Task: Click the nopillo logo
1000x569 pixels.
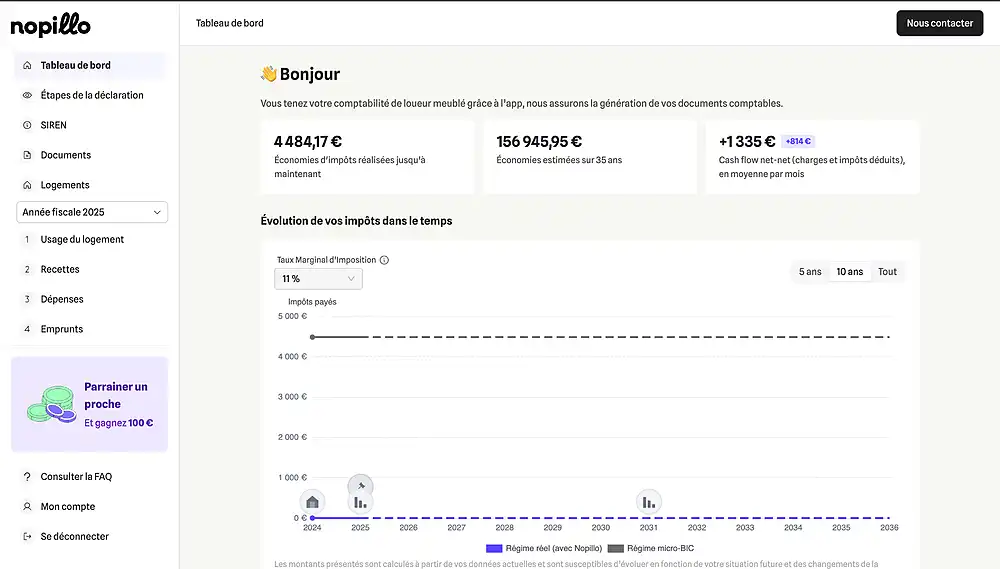Action: [50, 25]
